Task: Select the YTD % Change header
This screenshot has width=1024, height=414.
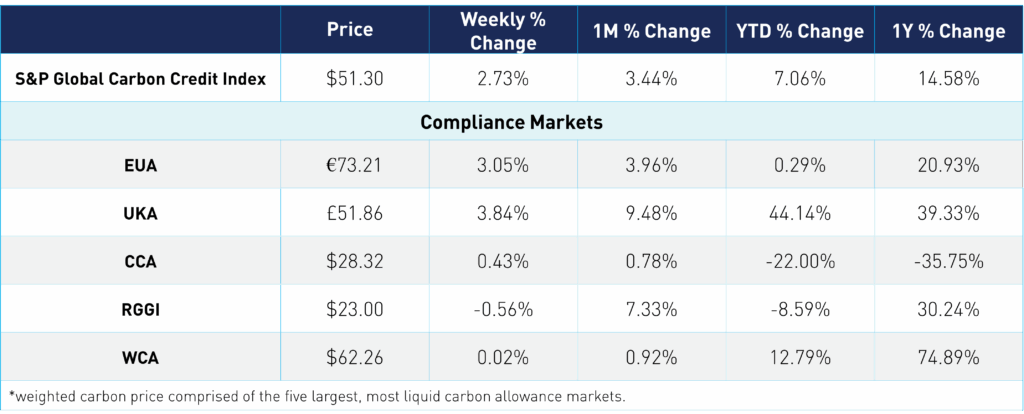Action: click(x=800, y=31)
